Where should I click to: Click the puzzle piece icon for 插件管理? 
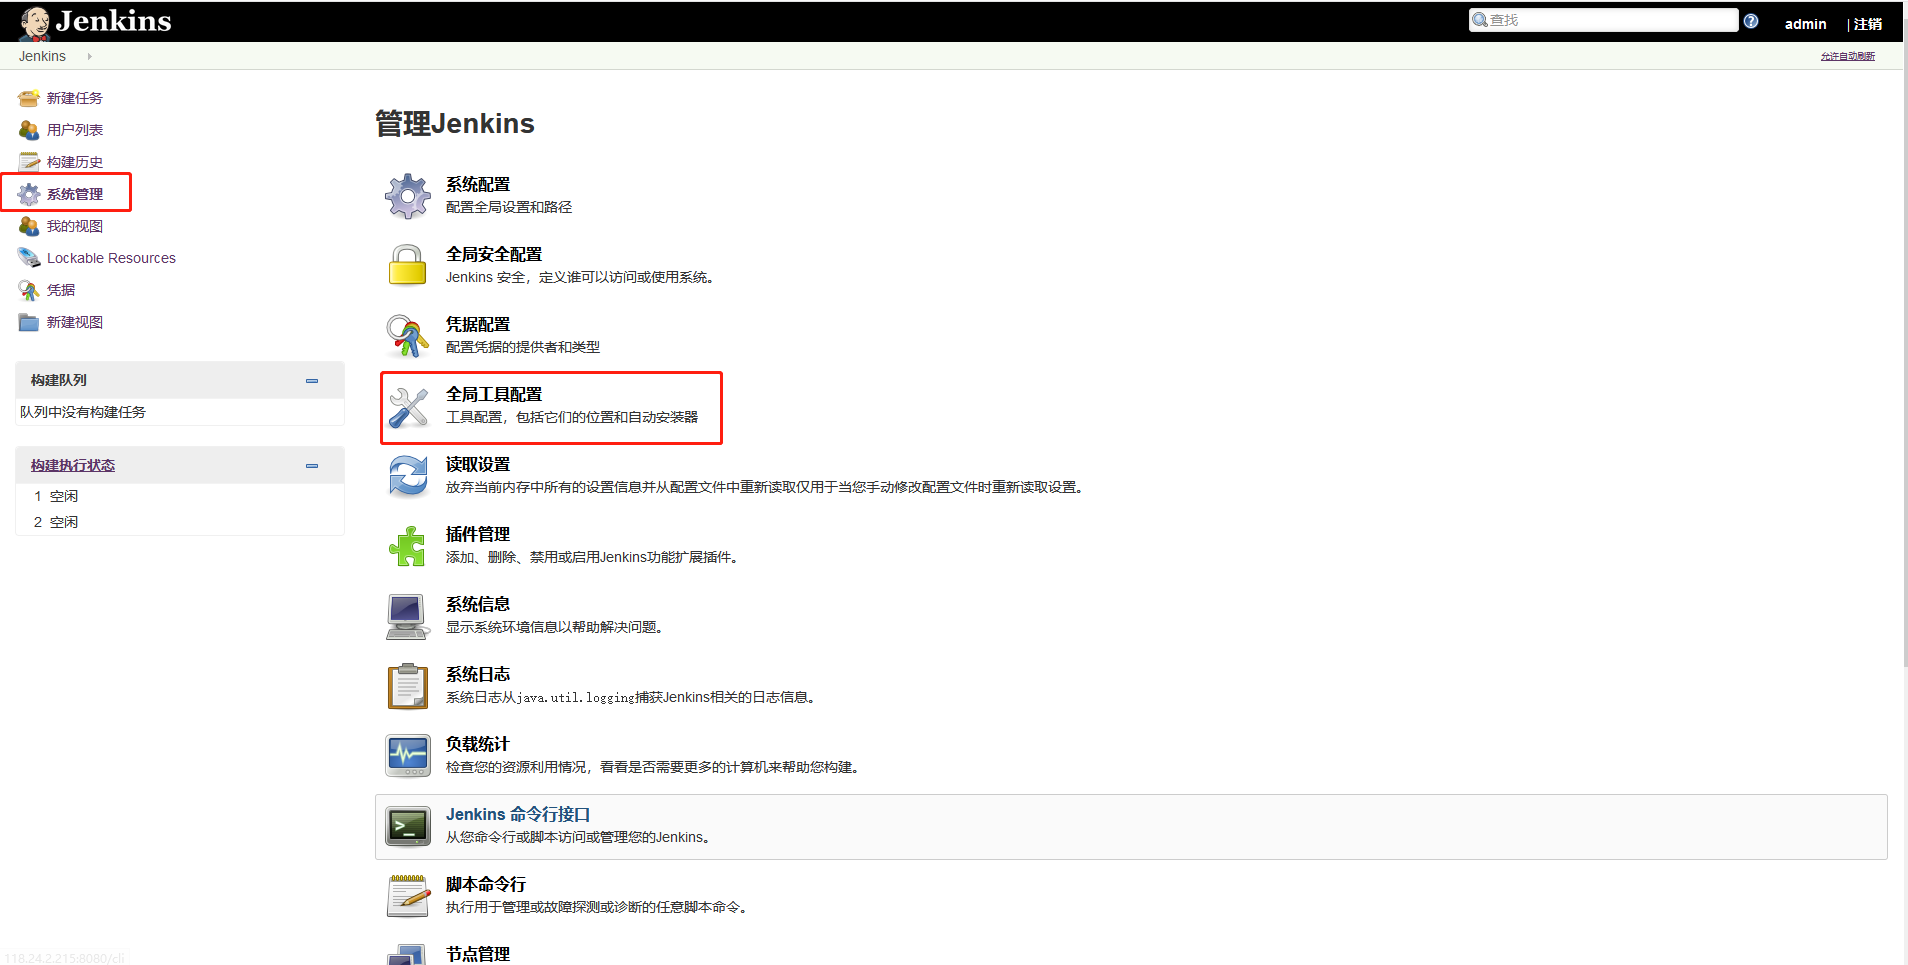[408, 546]
